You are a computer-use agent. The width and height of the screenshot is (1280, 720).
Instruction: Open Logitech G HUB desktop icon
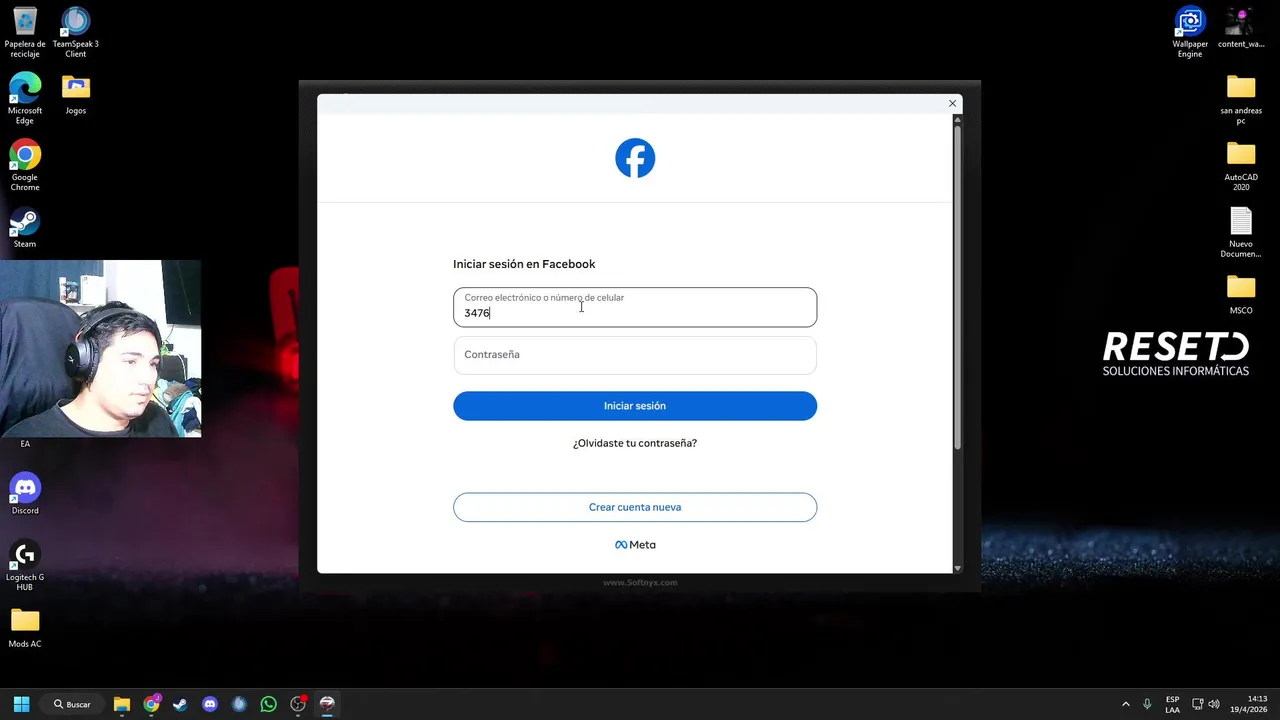(x=25, y=565)
